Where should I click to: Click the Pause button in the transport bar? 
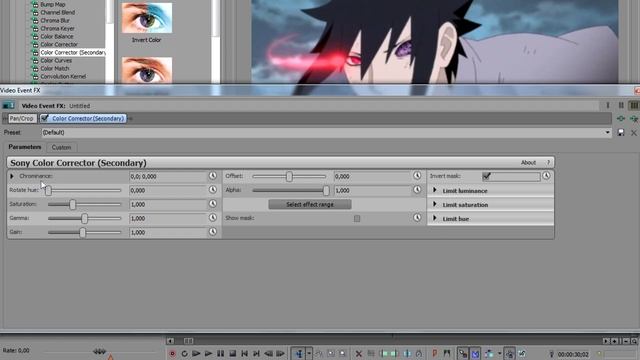coord(220,353)
